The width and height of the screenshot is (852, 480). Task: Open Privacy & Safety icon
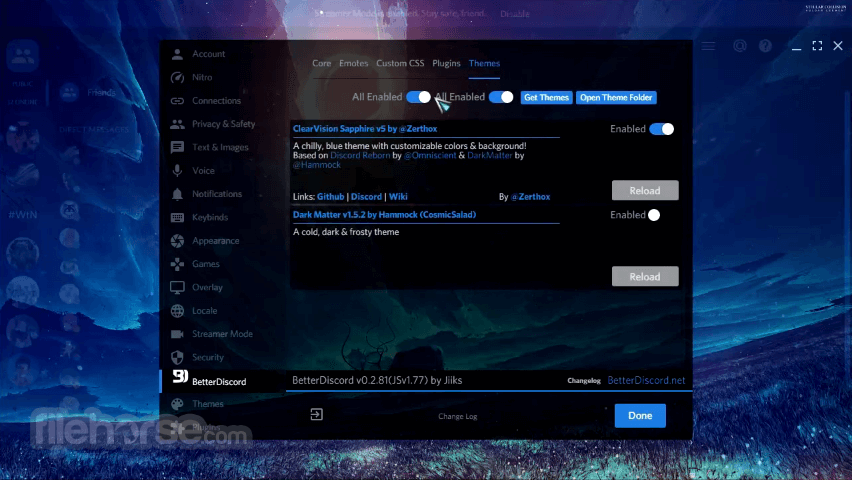pos(177,124)
